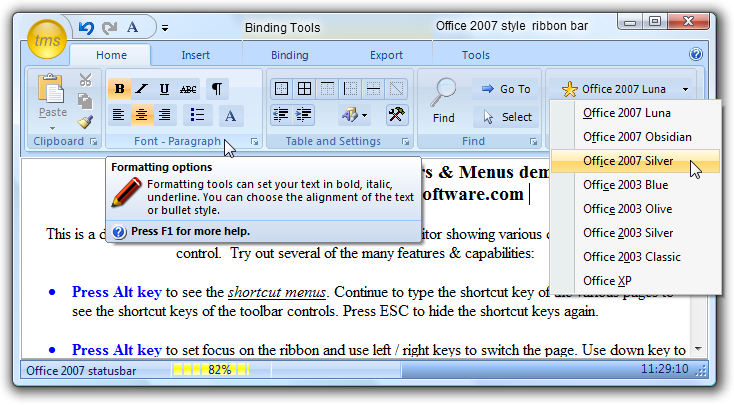
Task: Apply top border table icon
Action: coord(327,88)
